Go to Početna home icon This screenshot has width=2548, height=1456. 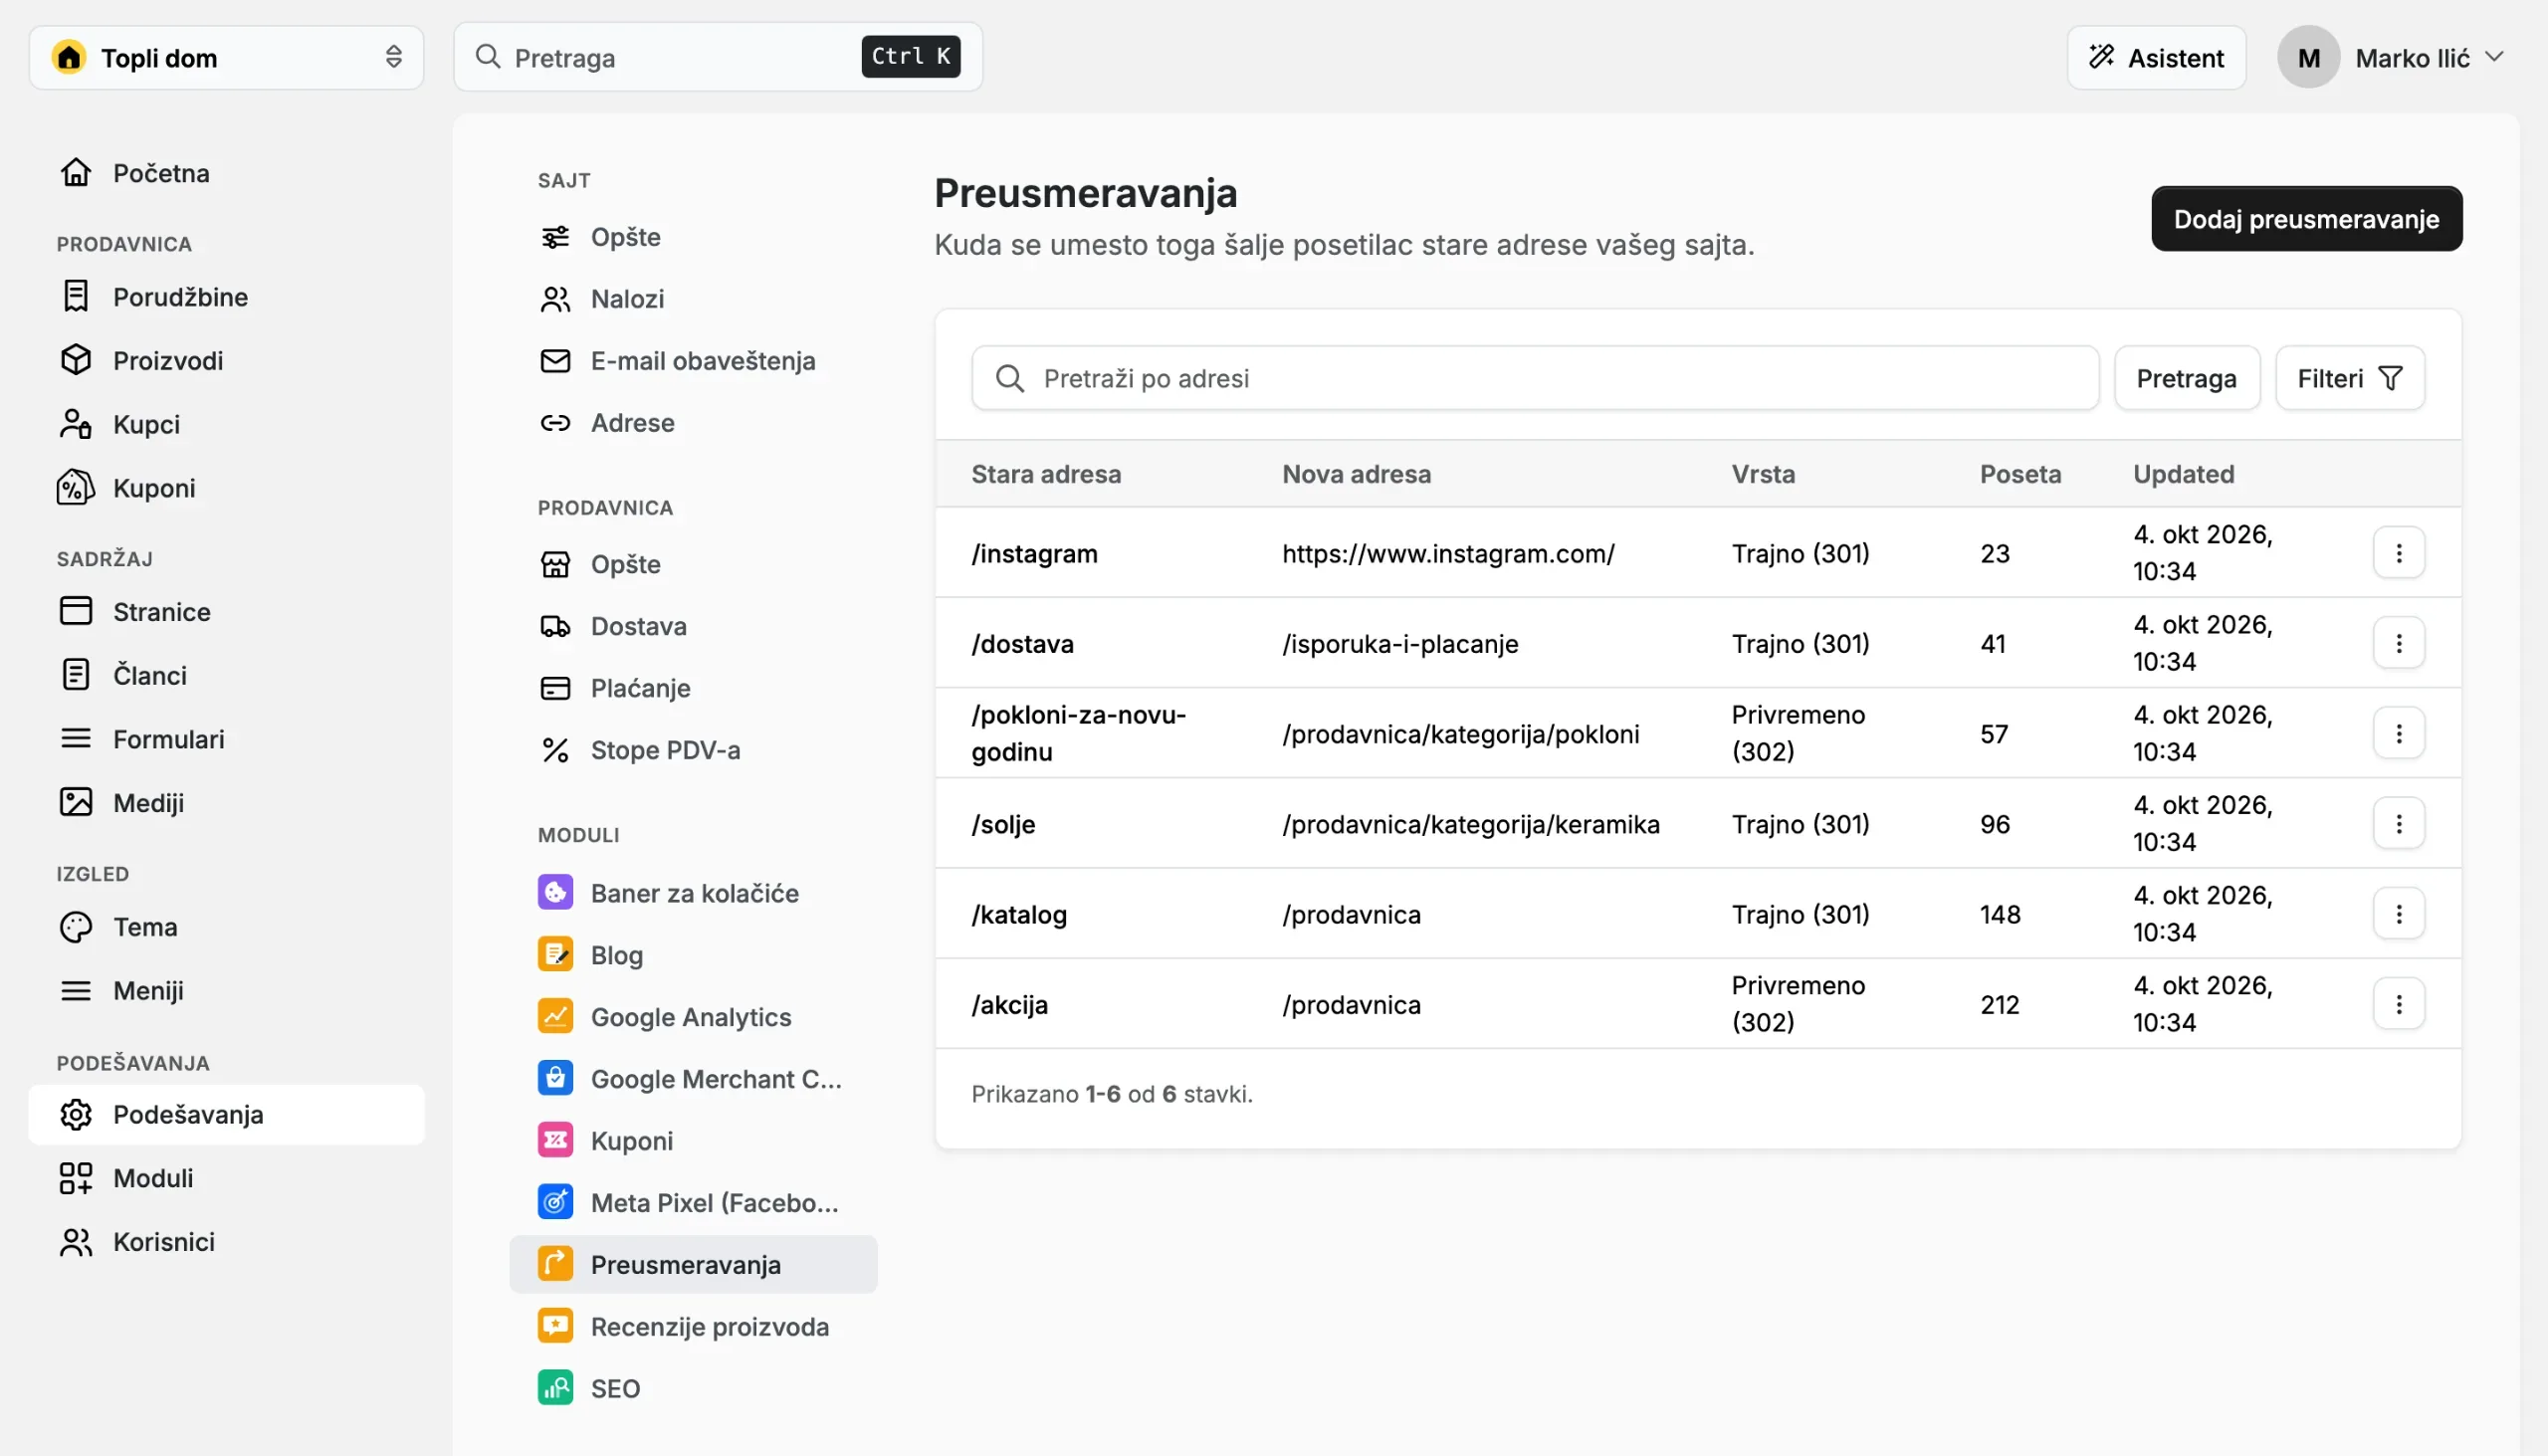(x=76, y=172)
